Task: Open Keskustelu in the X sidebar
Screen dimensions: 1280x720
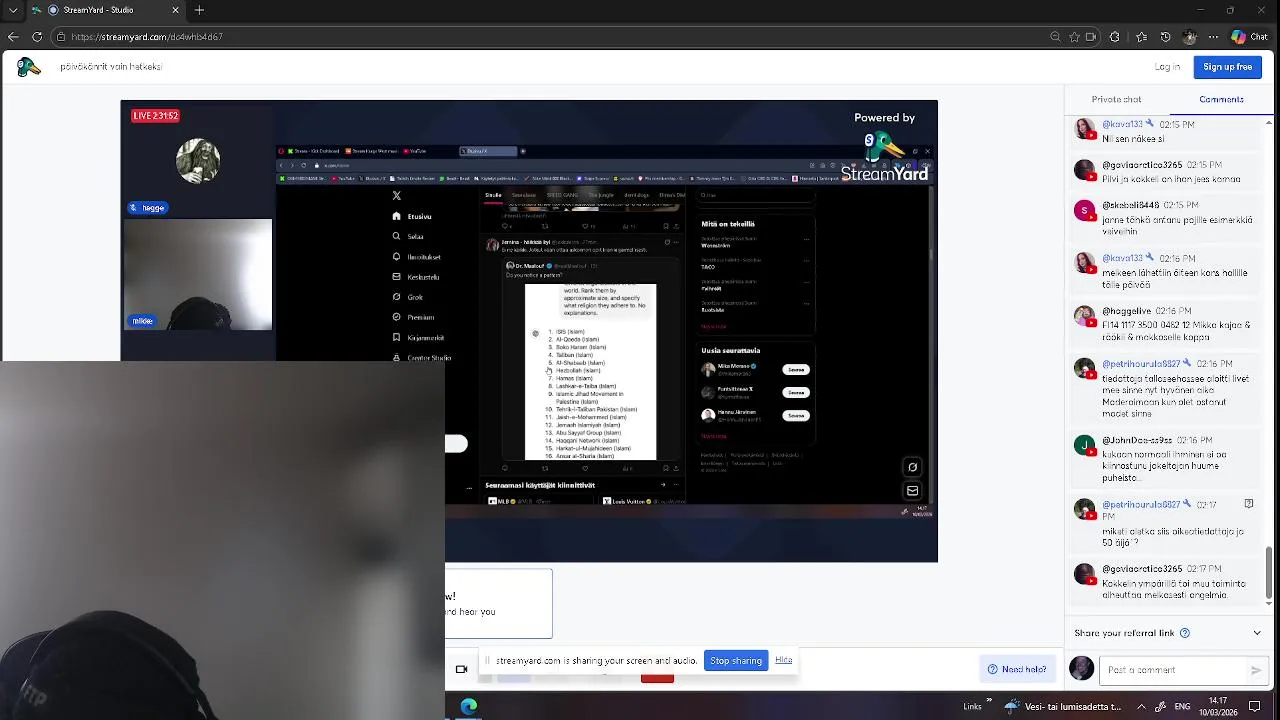Action: [416, 277]
